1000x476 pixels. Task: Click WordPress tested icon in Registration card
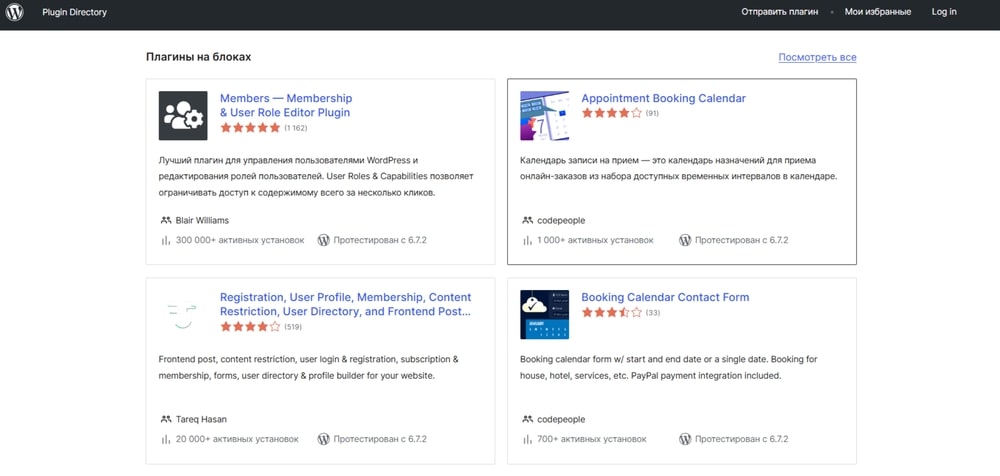(x=323, y=439)
